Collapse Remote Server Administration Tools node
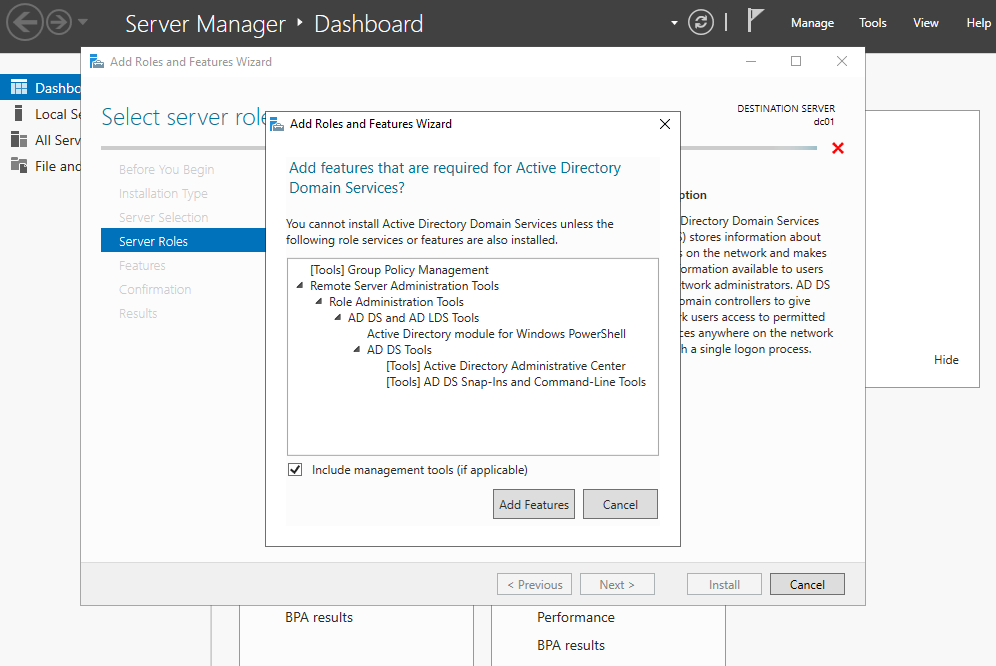Screen dimensions: 996x666 [300, 286]
